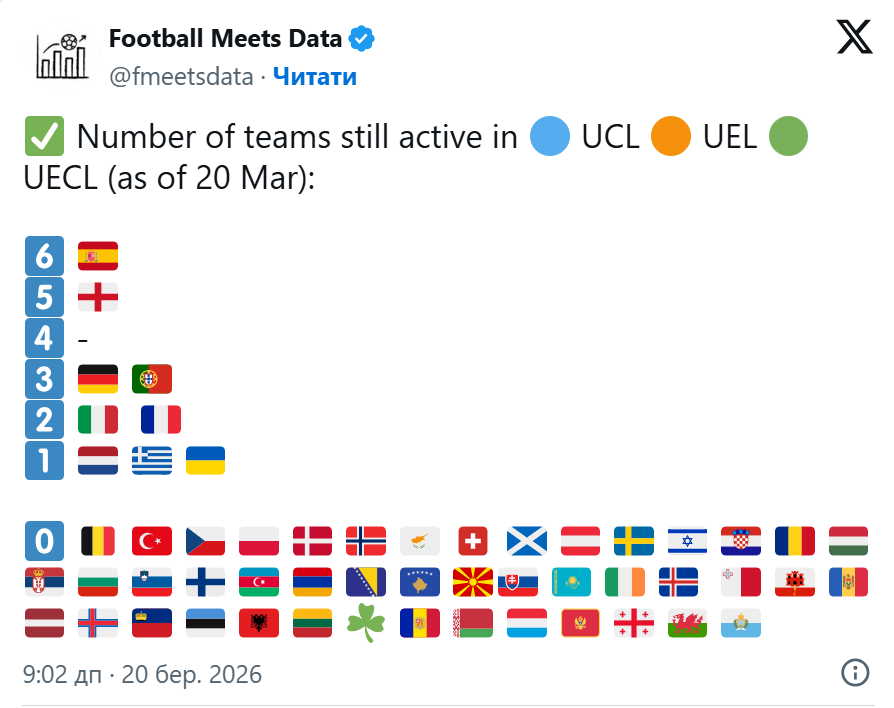Click the green shamrock emoji

coord(366,623)
